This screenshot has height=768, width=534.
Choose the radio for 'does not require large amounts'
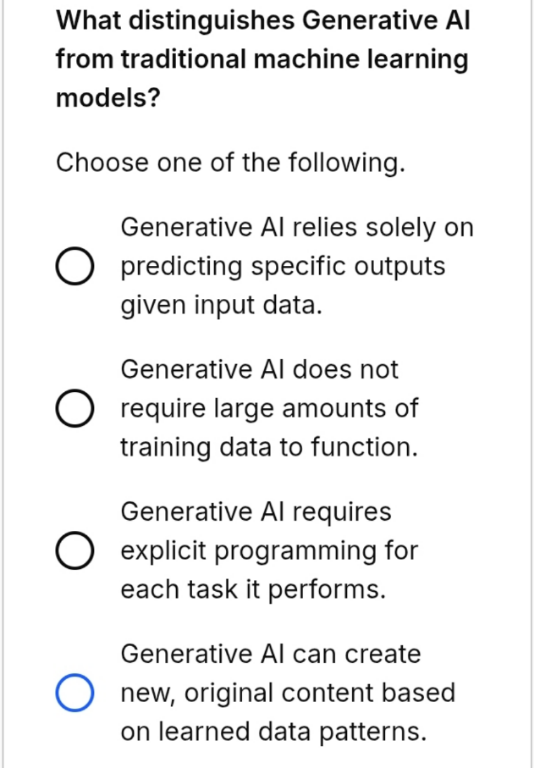coord(74,408)
